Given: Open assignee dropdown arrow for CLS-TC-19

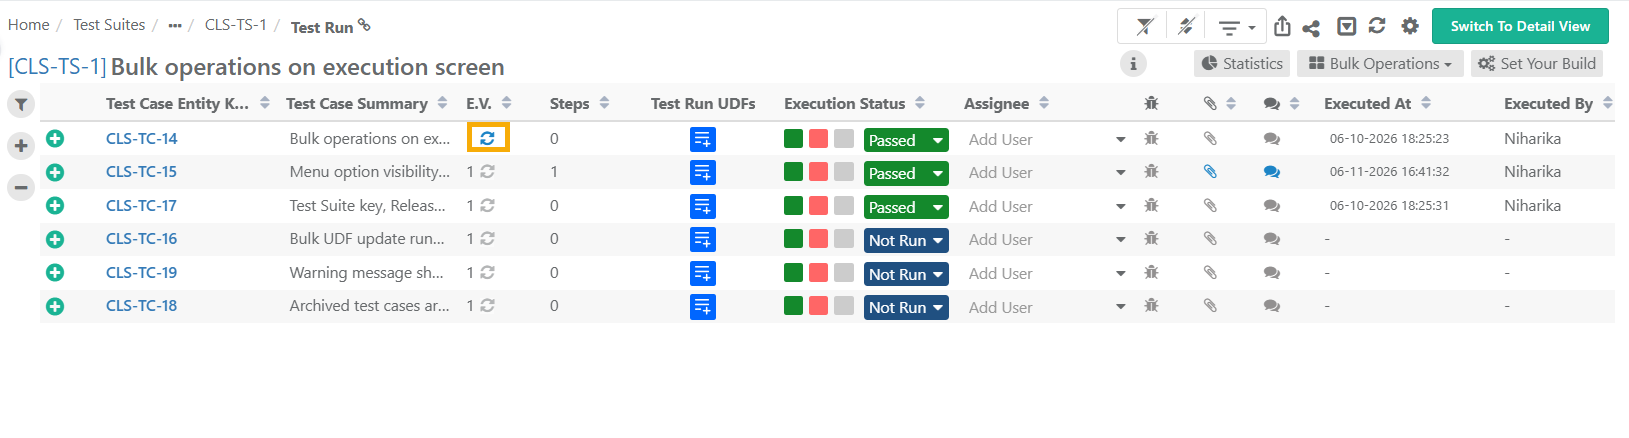Looking at the screenshot, I should click(x=1121, y=274).
